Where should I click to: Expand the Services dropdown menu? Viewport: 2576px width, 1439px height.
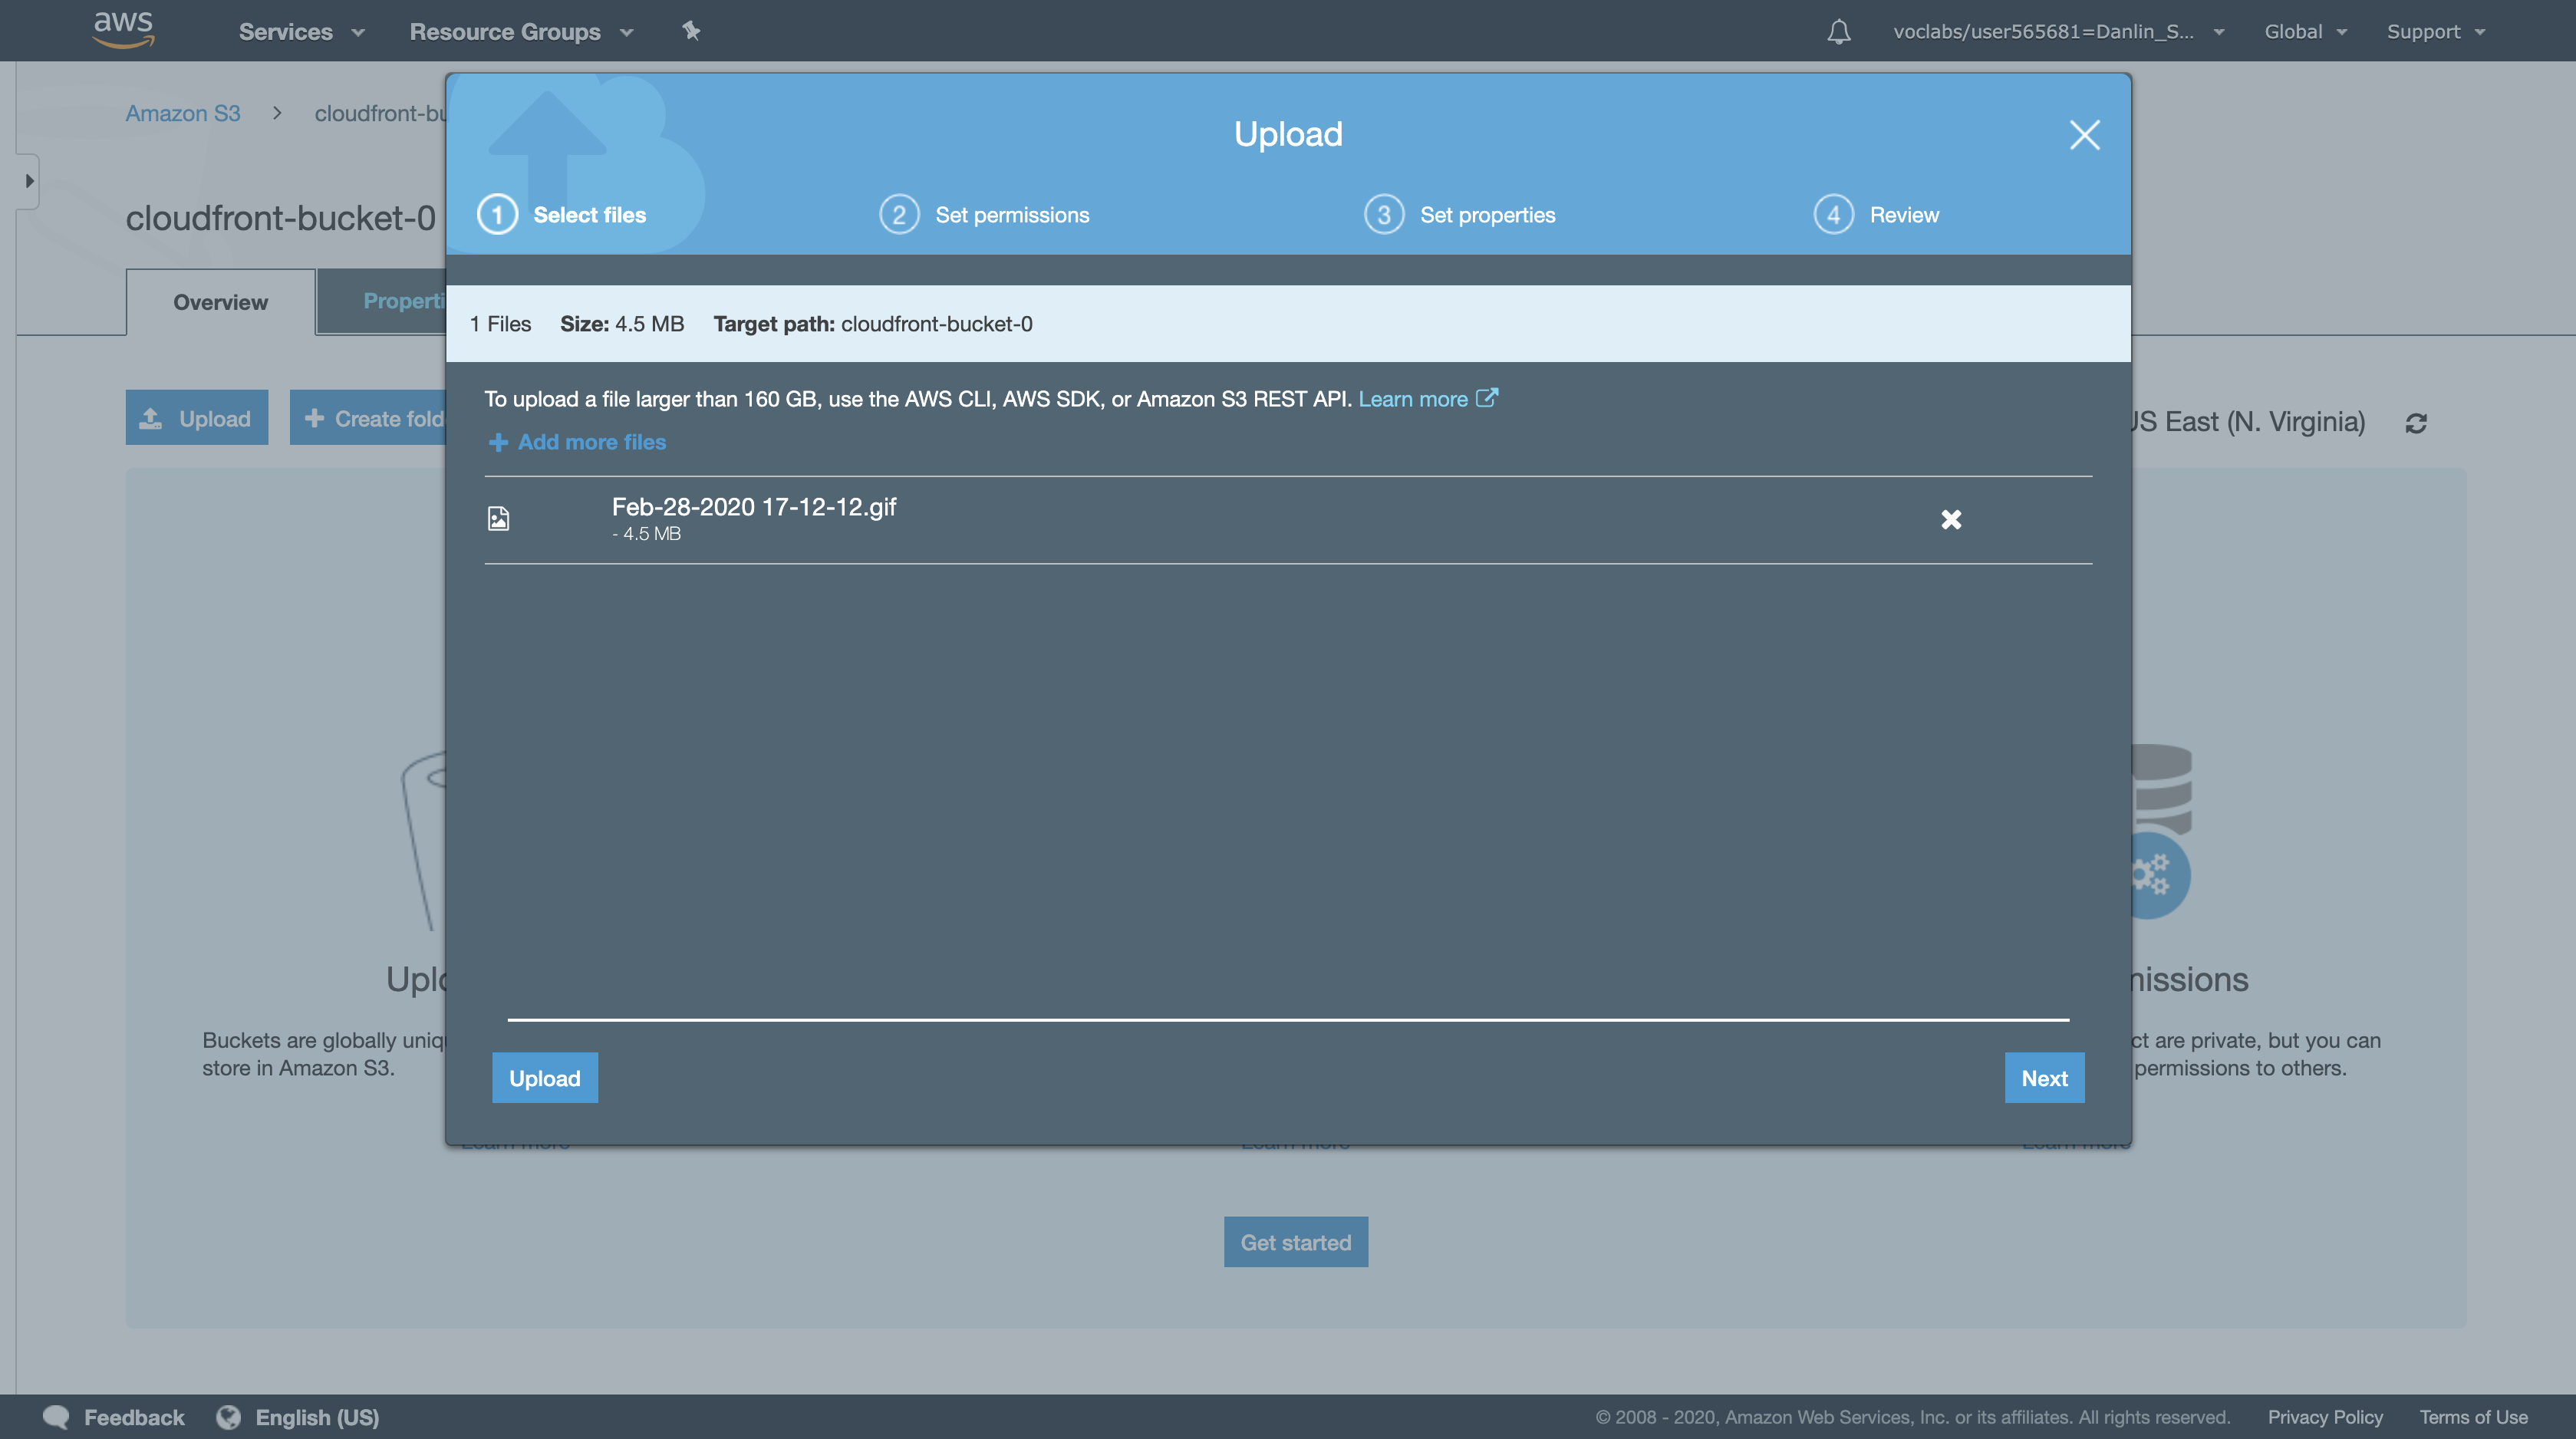301,32
